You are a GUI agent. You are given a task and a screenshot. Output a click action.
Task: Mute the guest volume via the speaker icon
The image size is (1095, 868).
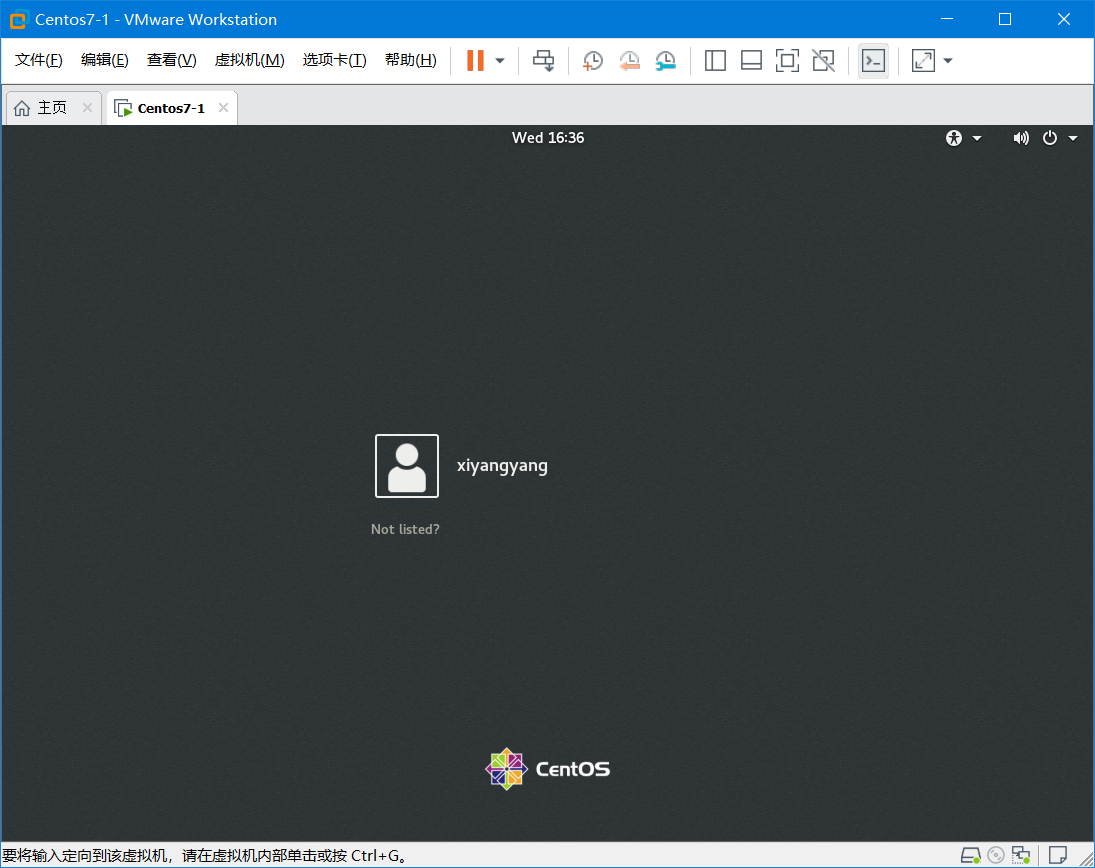pos(1021,137)
